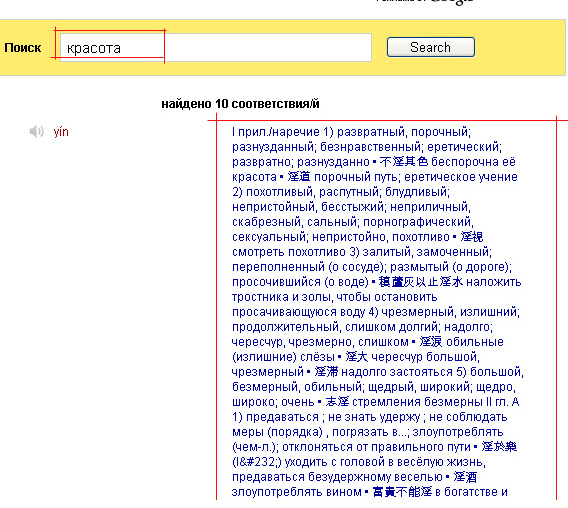Click the Поиск label
This screenshot has width=568, height=508.
[22, 48]
